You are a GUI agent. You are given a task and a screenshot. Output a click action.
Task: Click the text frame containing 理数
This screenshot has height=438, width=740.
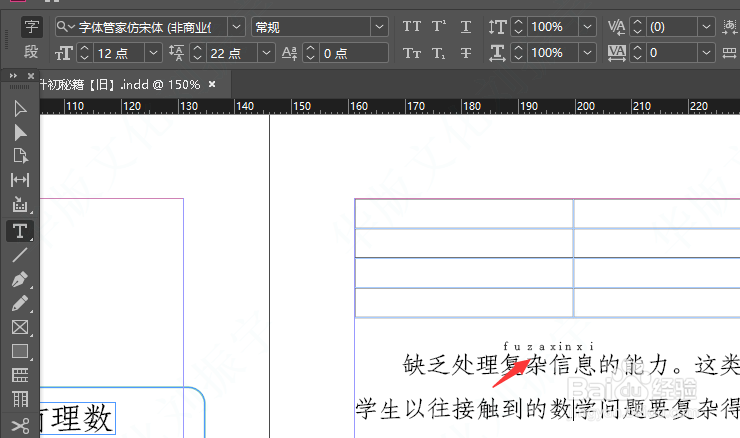[78, 418]
